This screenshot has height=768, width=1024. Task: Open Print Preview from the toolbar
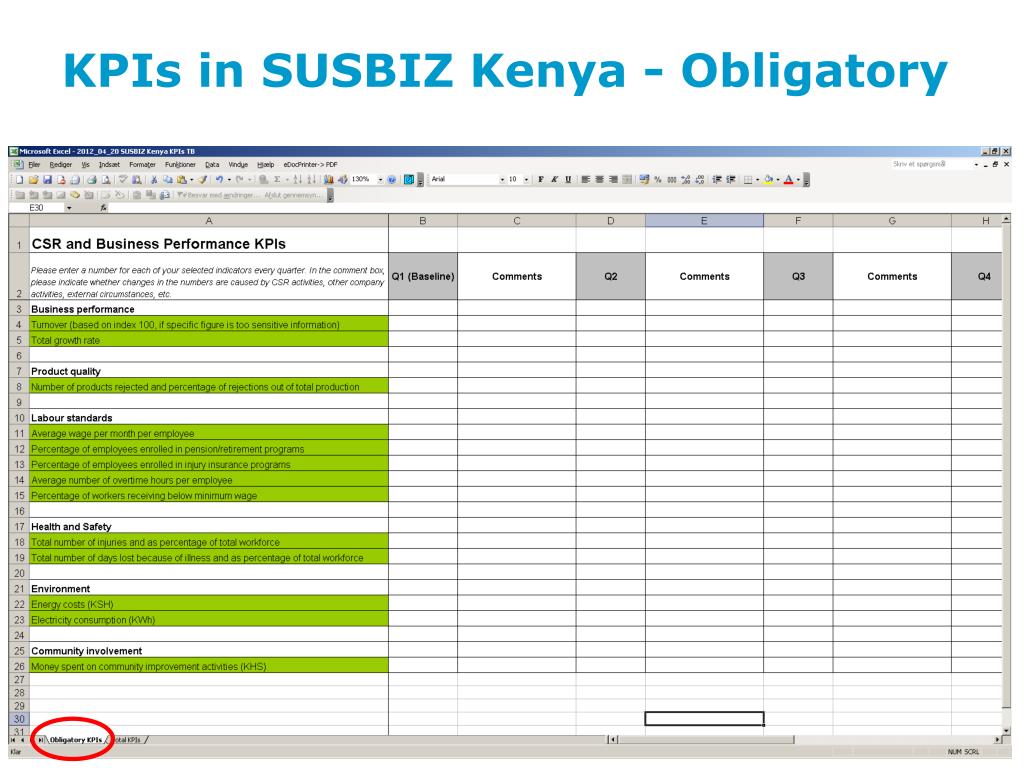(x=105, y=180)
